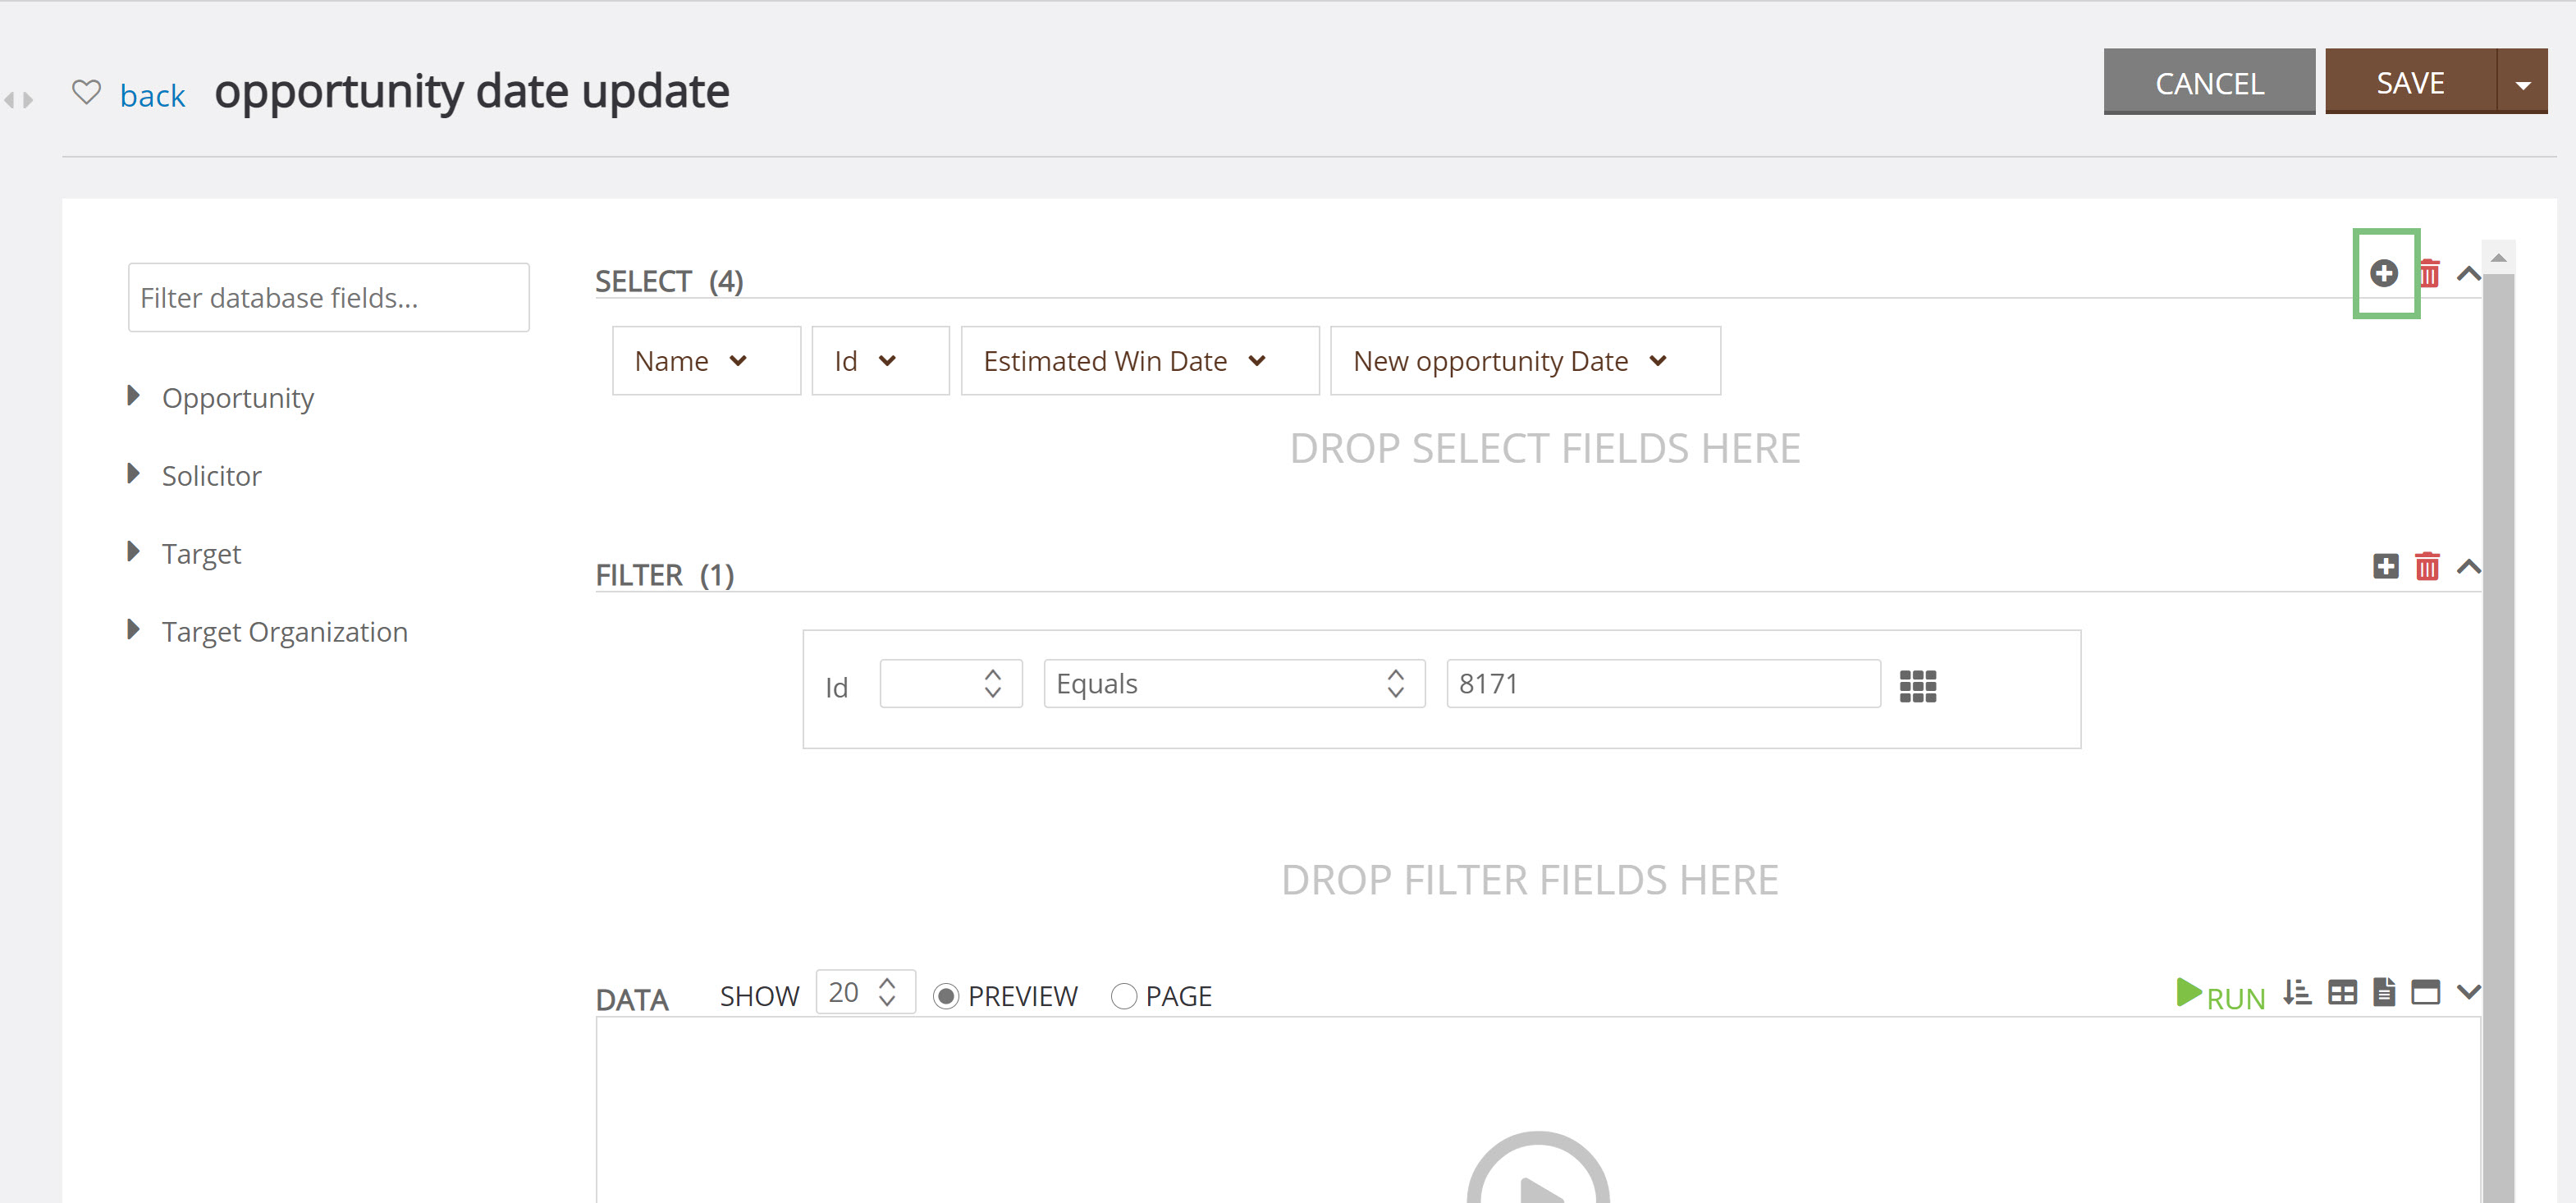Viewport: 2576px width, 1203px height.
Task: Collapse the FILTER section
Action: [2468, 567]
